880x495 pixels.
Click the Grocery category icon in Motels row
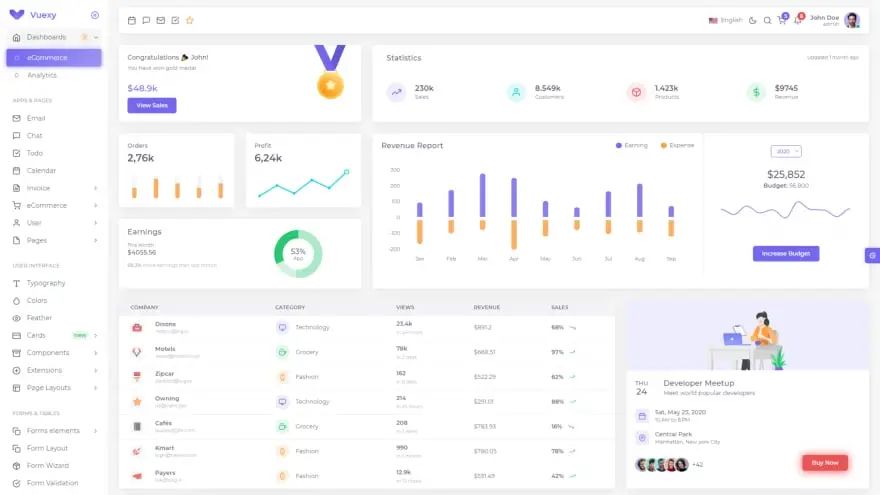[282, 352]
